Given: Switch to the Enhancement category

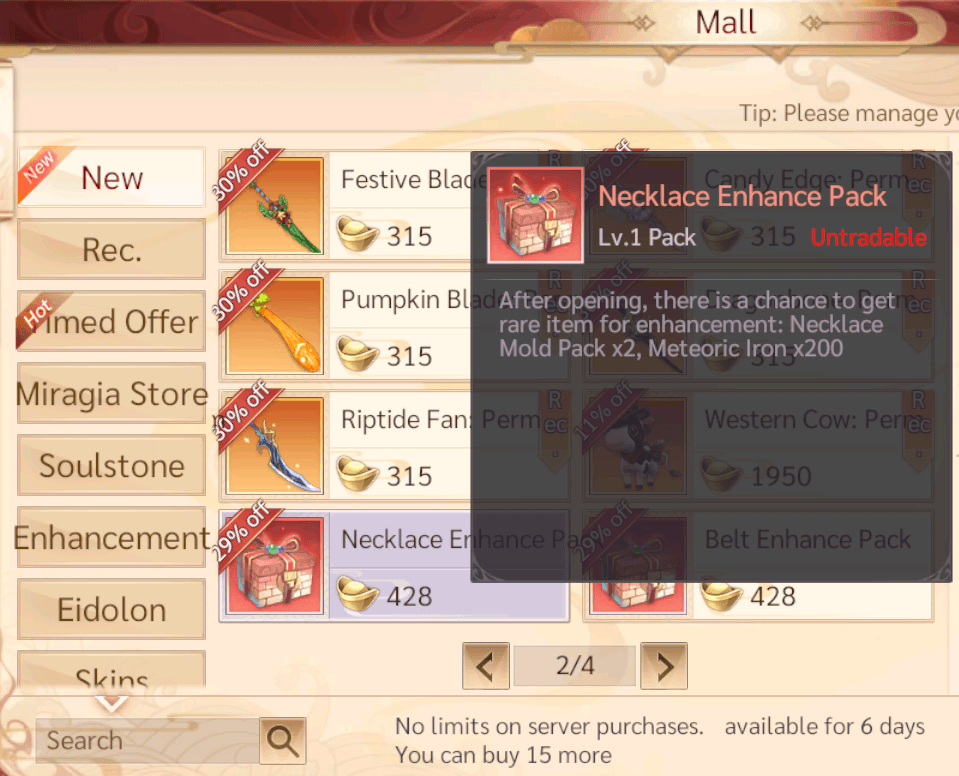Looking at the screenshot, I should 111,537.
